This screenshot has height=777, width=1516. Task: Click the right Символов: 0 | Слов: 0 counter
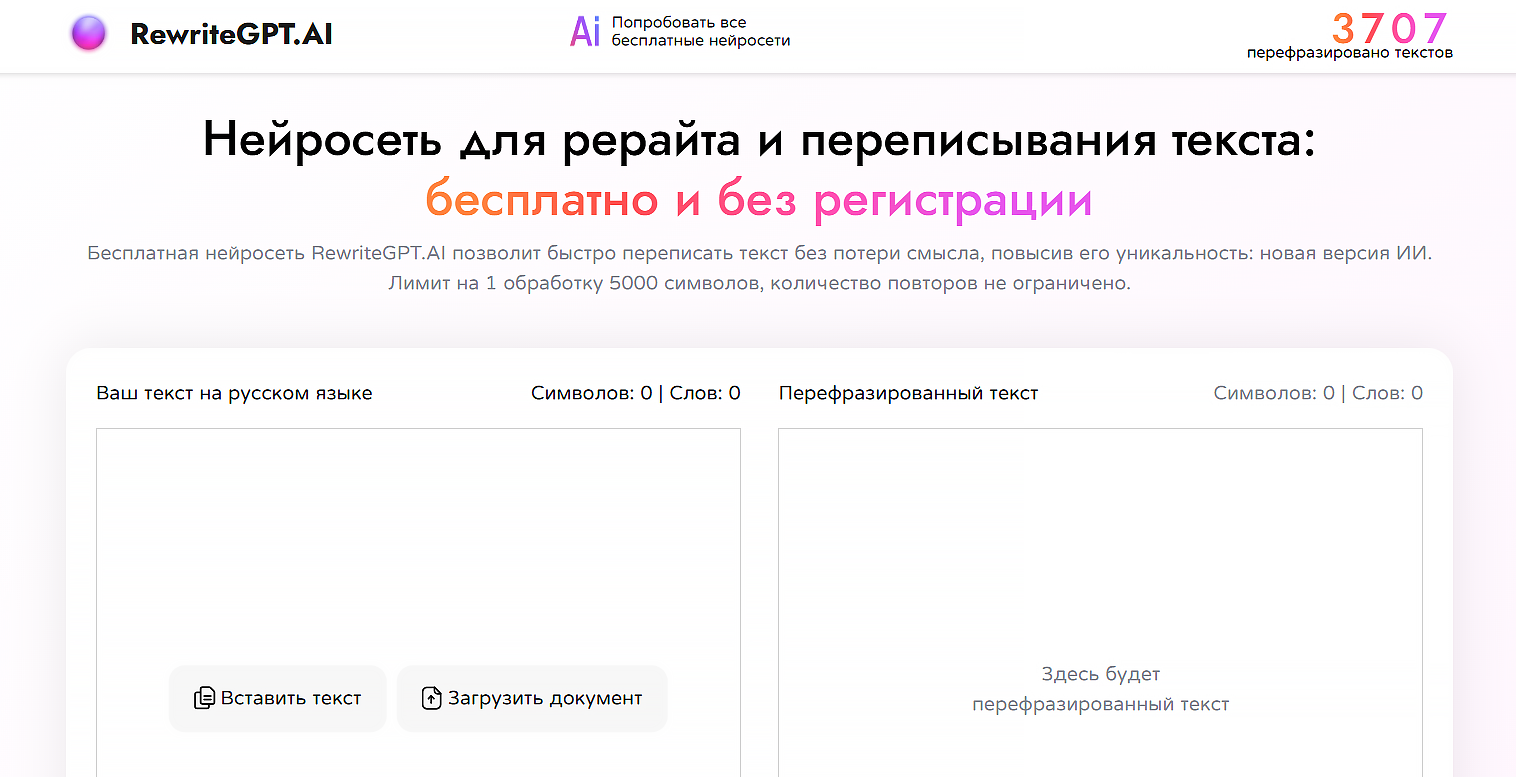1317,392
